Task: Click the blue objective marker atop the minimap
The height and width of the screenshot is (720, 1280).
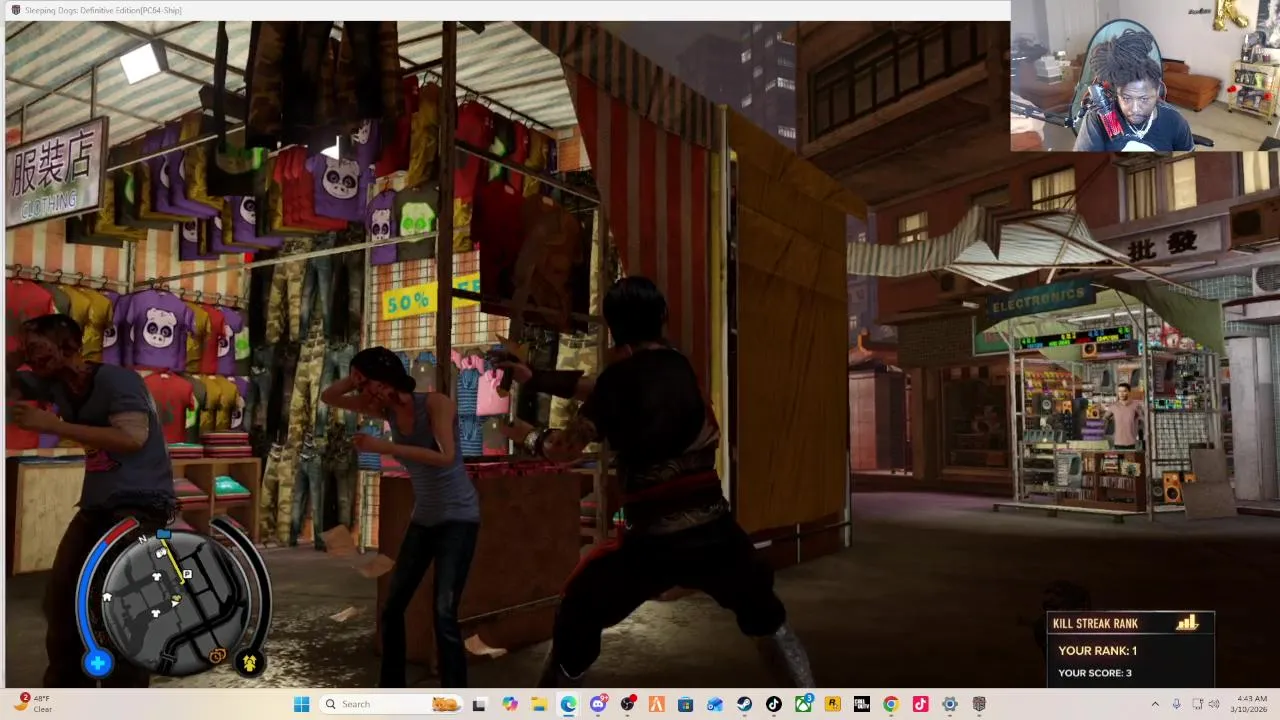Action: coord(163,535)
